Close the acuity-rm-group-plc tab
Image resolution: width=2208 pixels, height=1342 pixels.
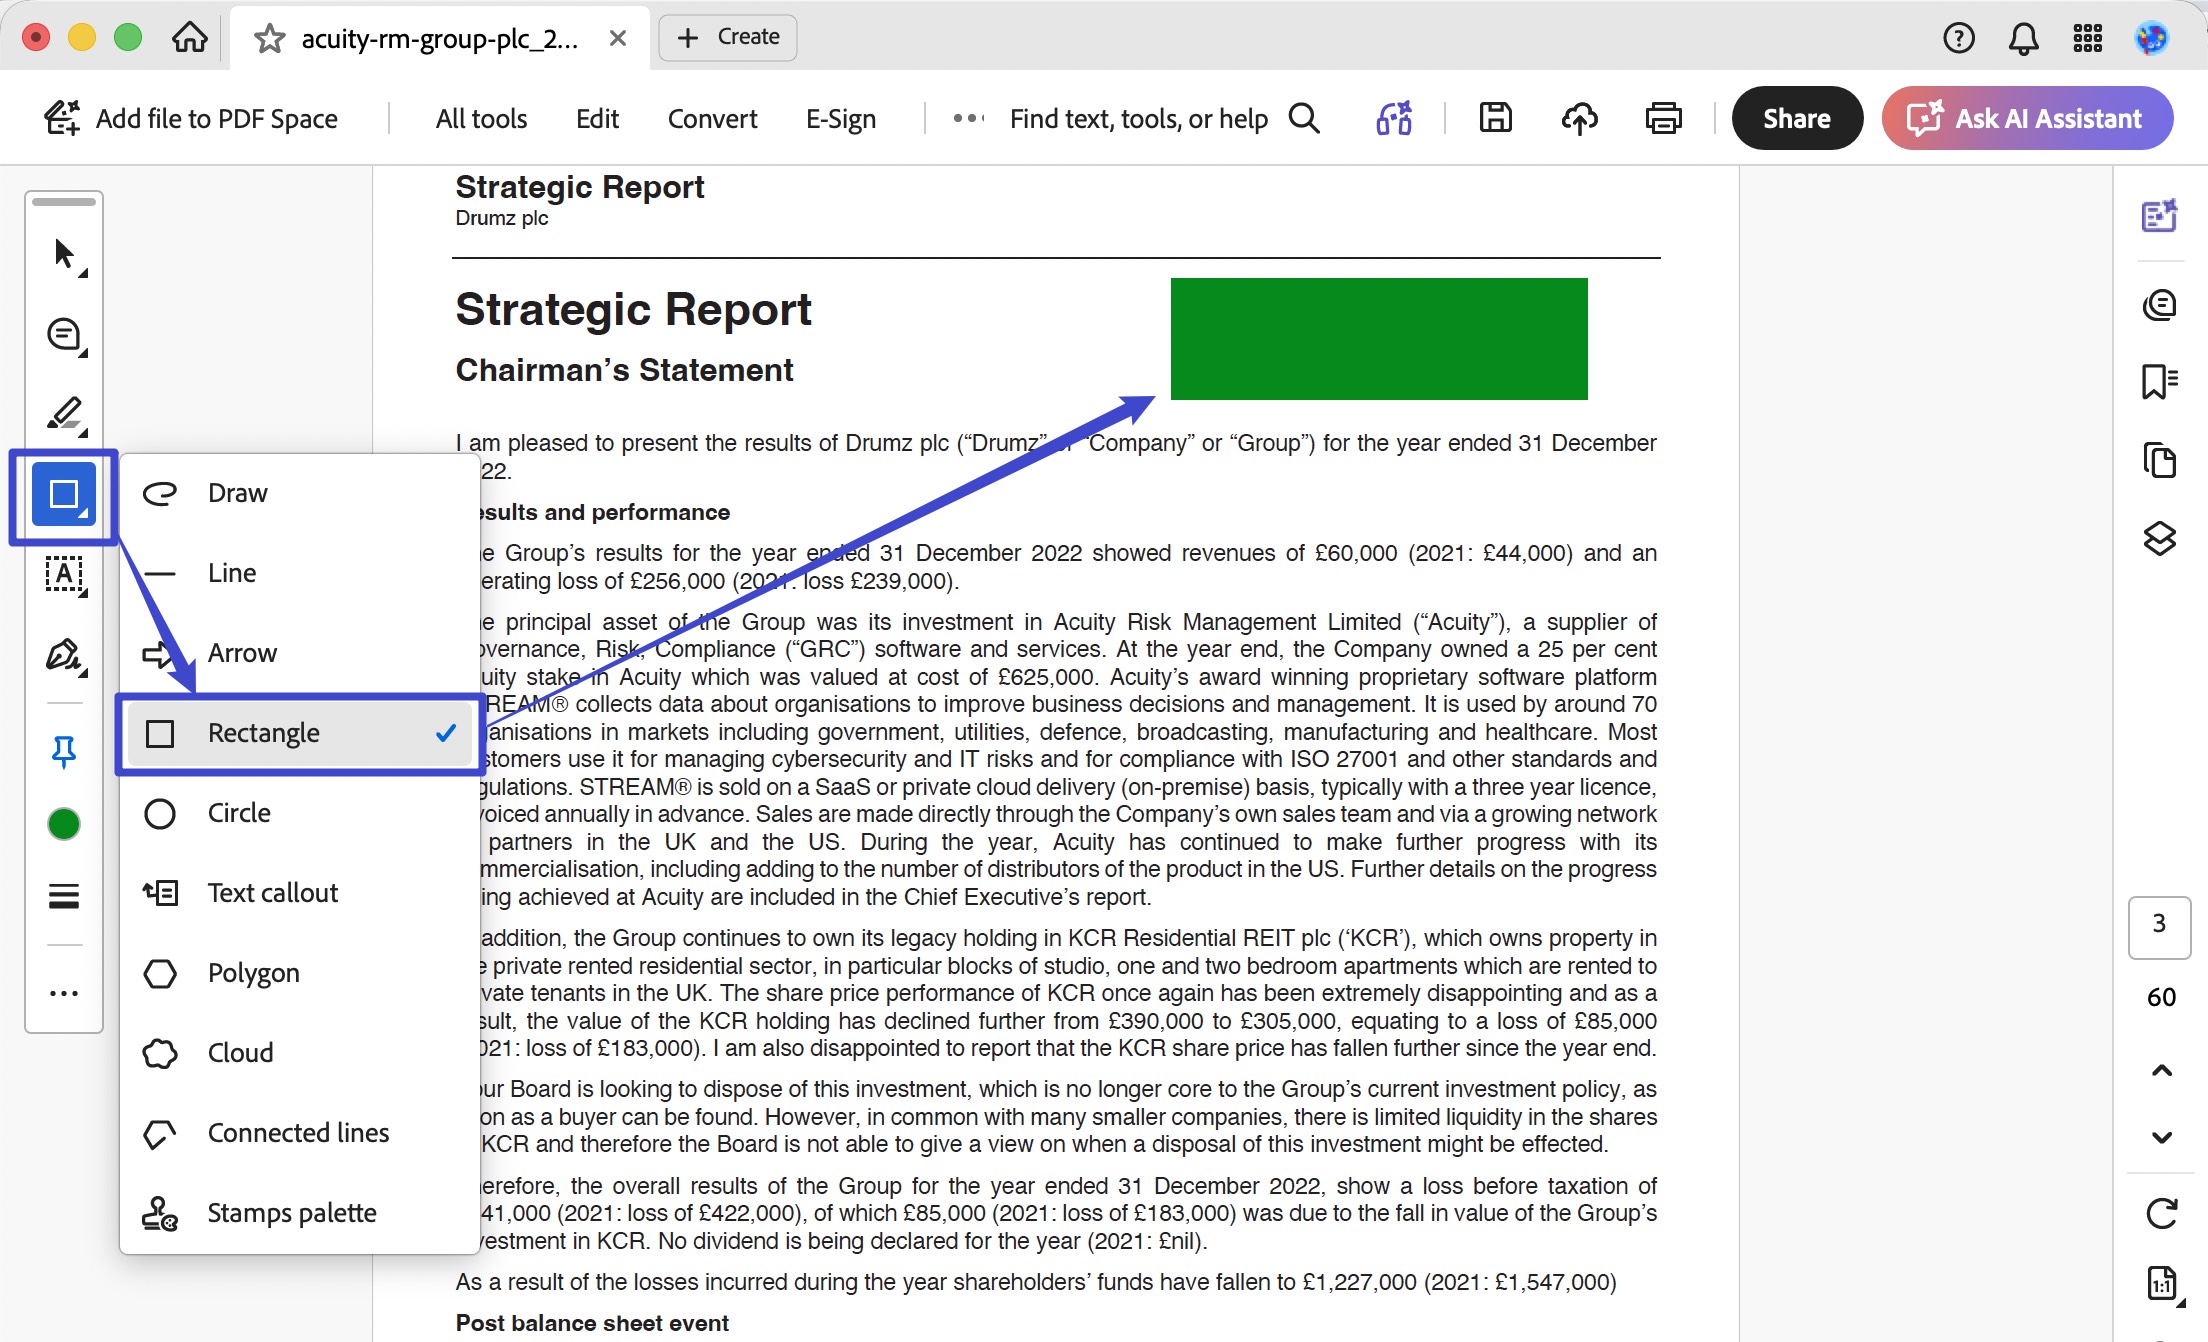pos(618,38)
